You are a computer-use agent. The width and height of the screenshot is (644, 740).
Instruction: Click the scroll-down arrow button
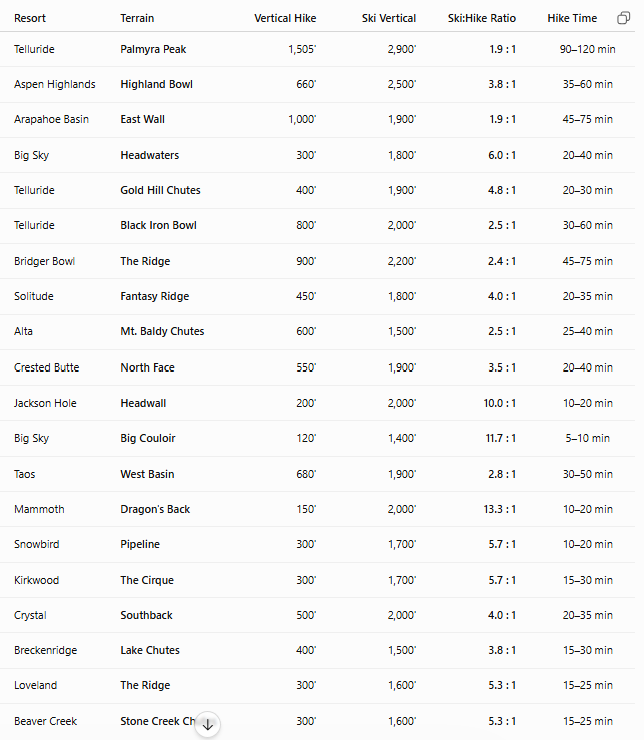point(208,724)
